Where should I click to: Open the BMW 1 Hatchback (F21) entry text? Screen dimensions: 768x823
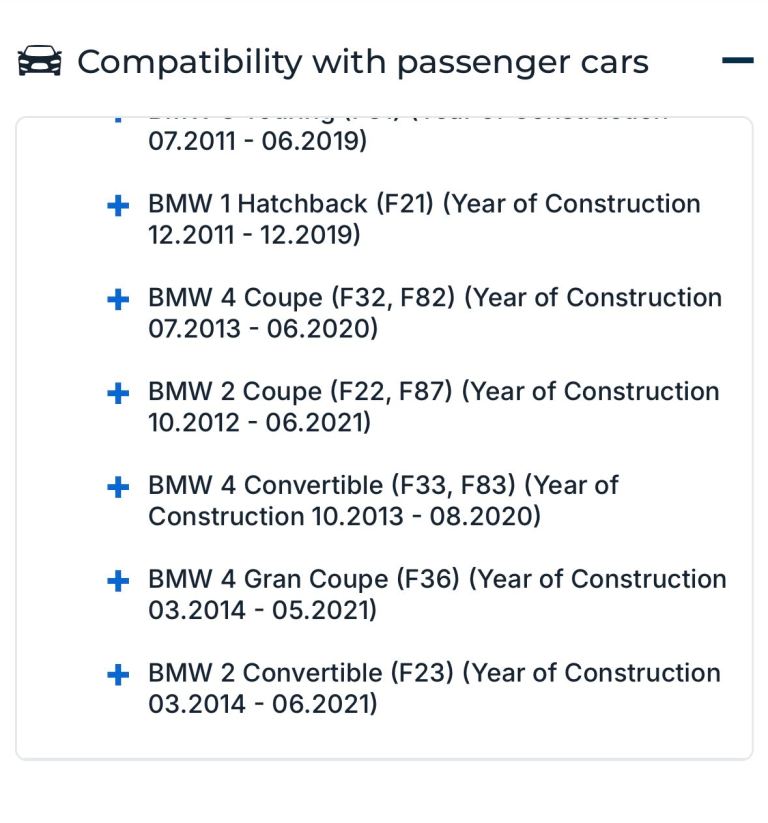(424, 219)
